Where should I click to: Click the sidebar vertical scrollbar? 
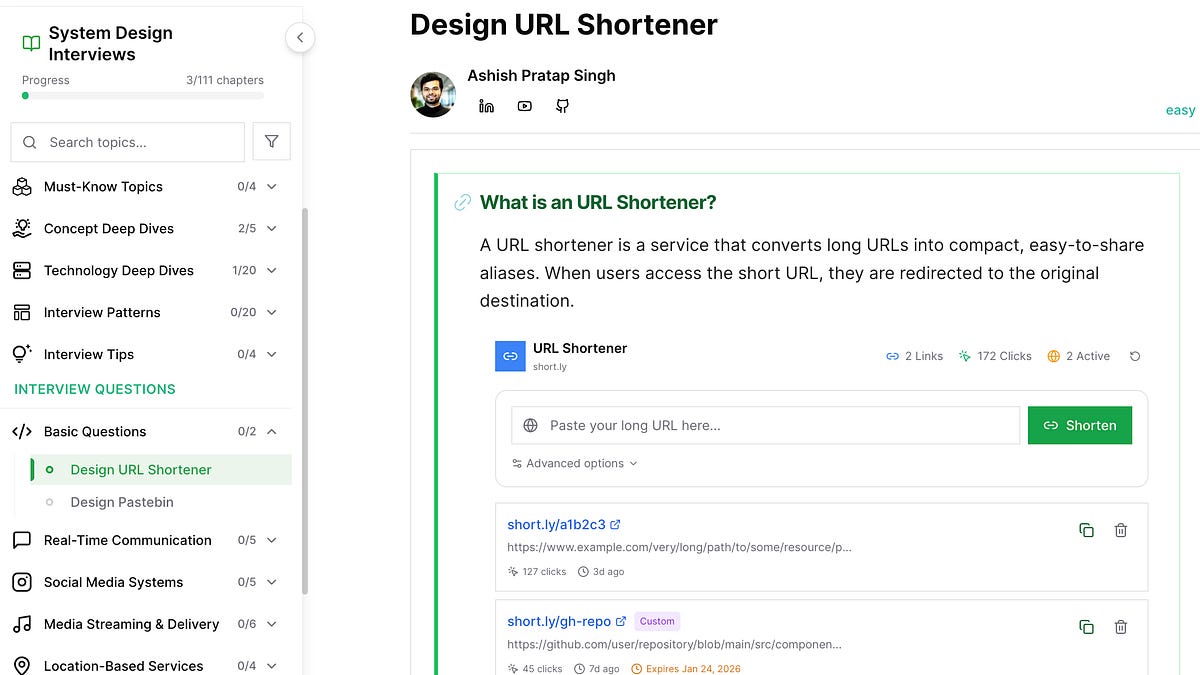[305, 400]
